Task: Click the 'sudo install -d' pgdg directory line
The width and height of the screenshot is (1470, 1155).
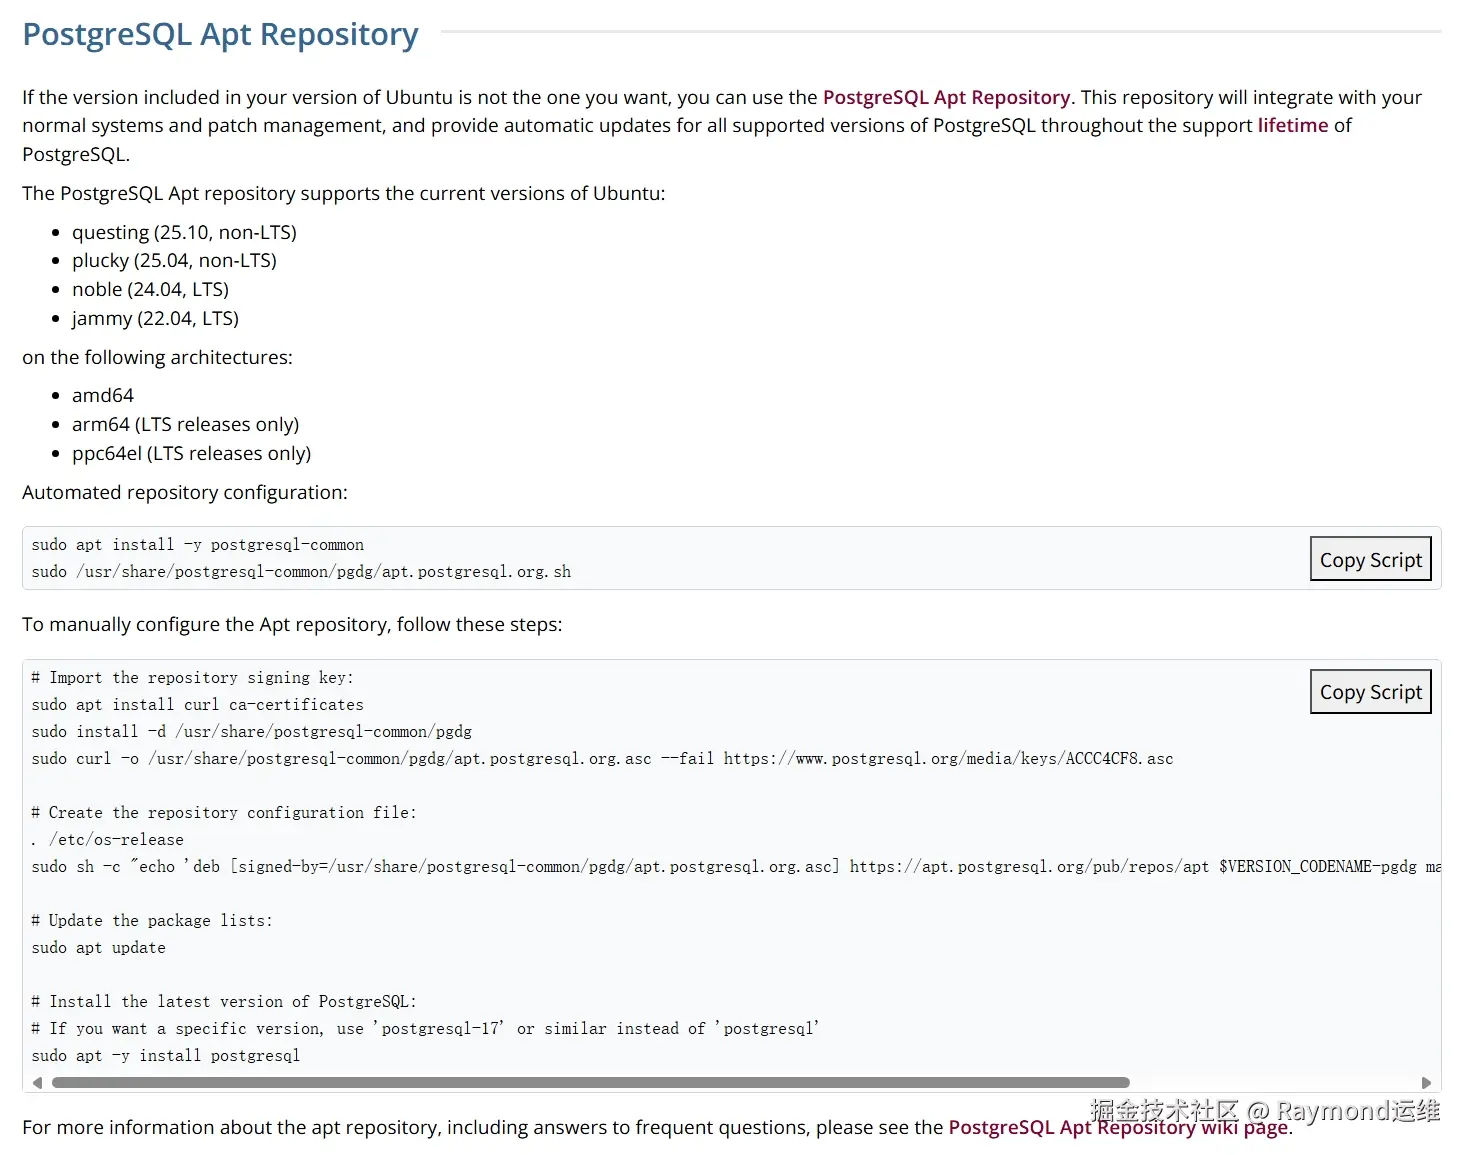Action: click(251, 732)
